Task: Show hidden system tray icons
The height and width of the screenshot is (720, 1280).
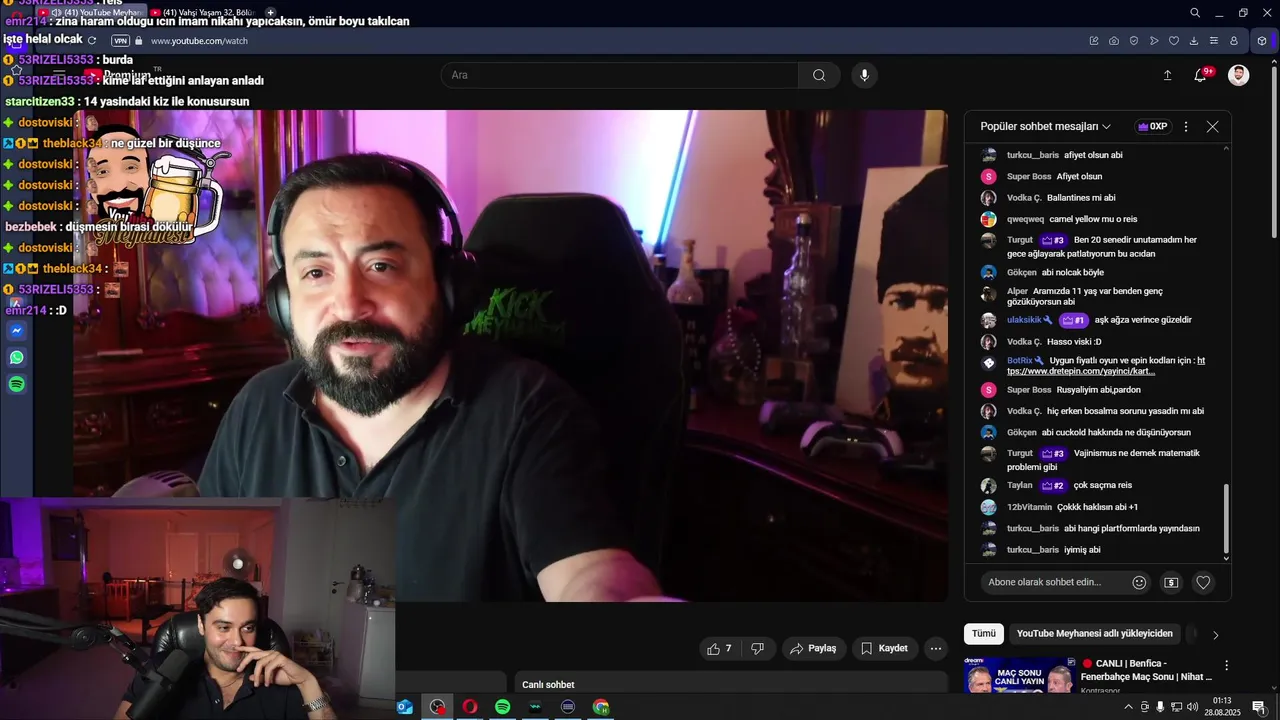Action: click(x=1129, y=707)
